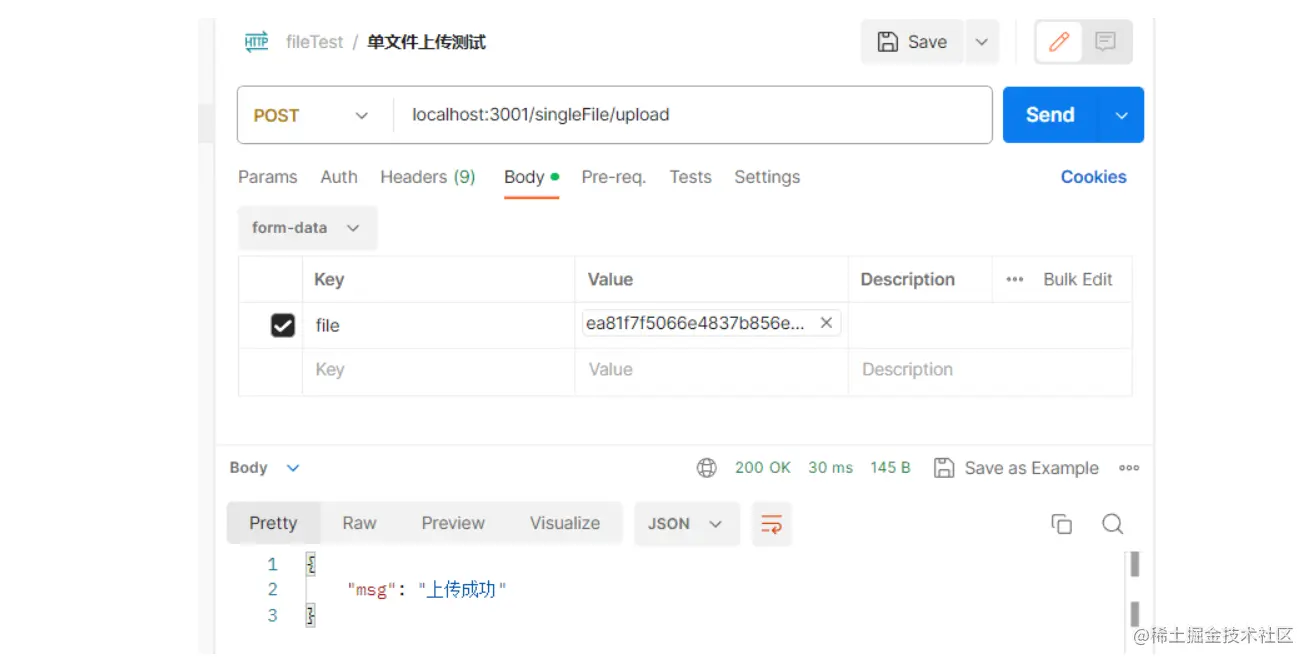The height and width of the screenshot is (665, 1313).
Task: Open the Settings tab
Action: click(767, 177)
